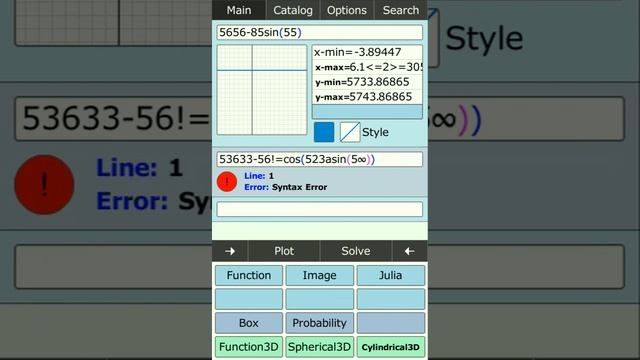Click the empty blue row below y-max
Image resolution: width=640 pixels, height=360 pixels.
[367, 111]
